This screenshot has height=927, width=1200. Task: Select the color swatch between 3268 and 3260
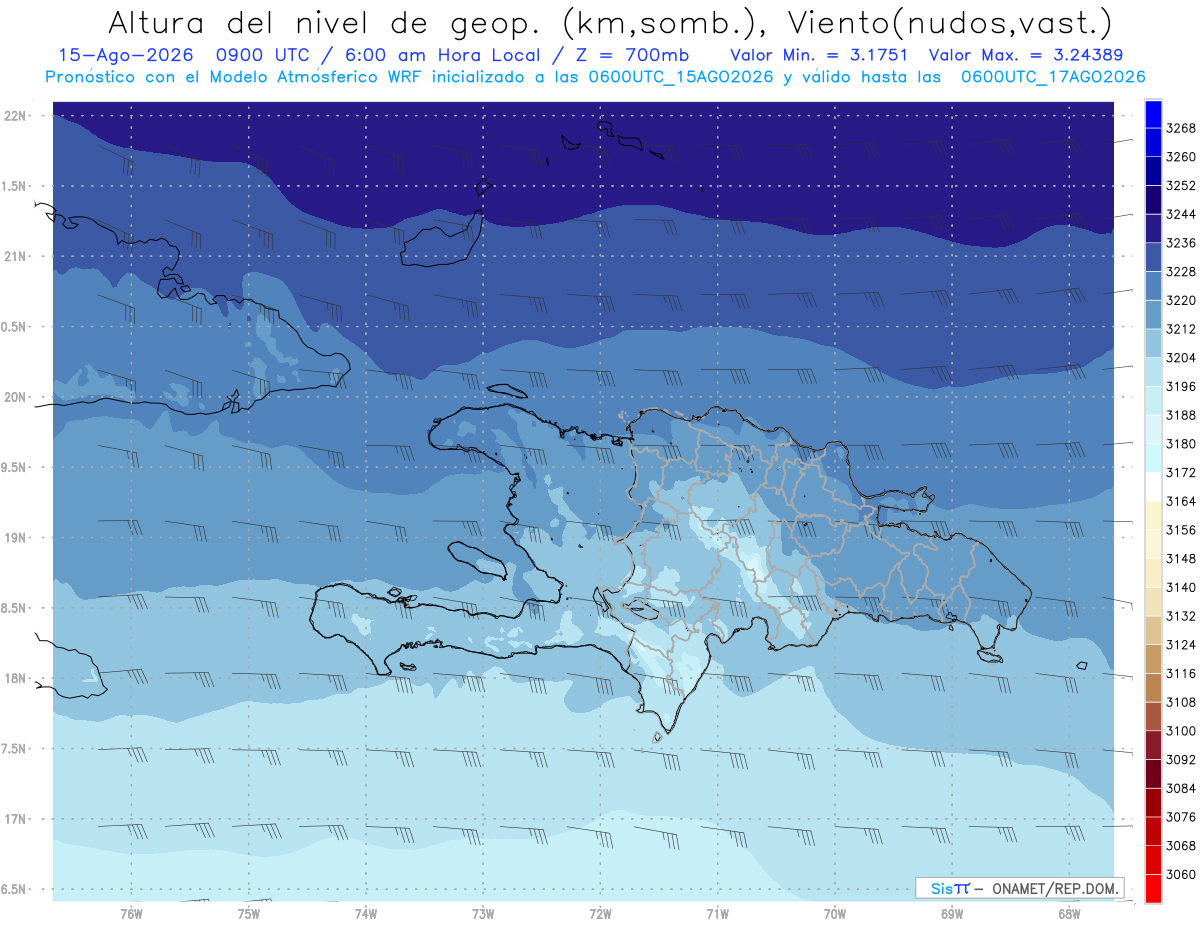click(1152, 143)
